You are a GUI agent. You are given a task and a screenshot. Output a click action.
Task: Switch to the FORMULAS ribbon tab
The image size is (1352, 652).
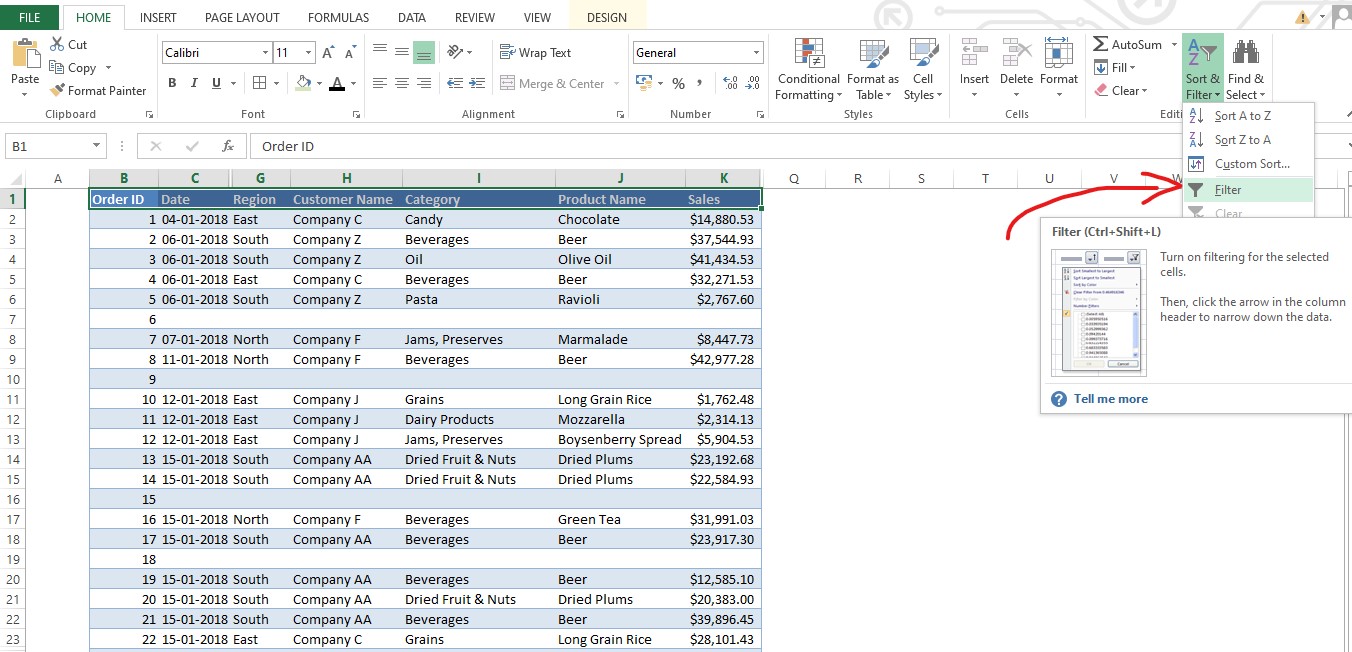(338, 17)
